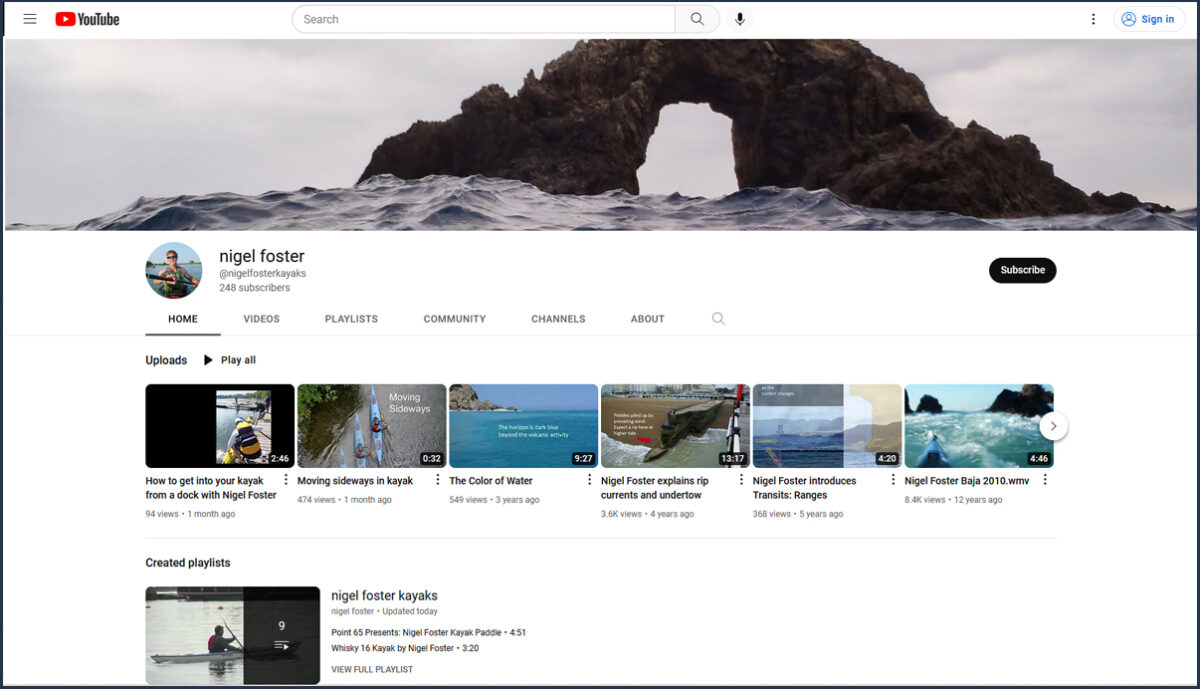Viewport: 1200px width, 689px height.
Task: Click in the Search input field
Action: (485, 19)
